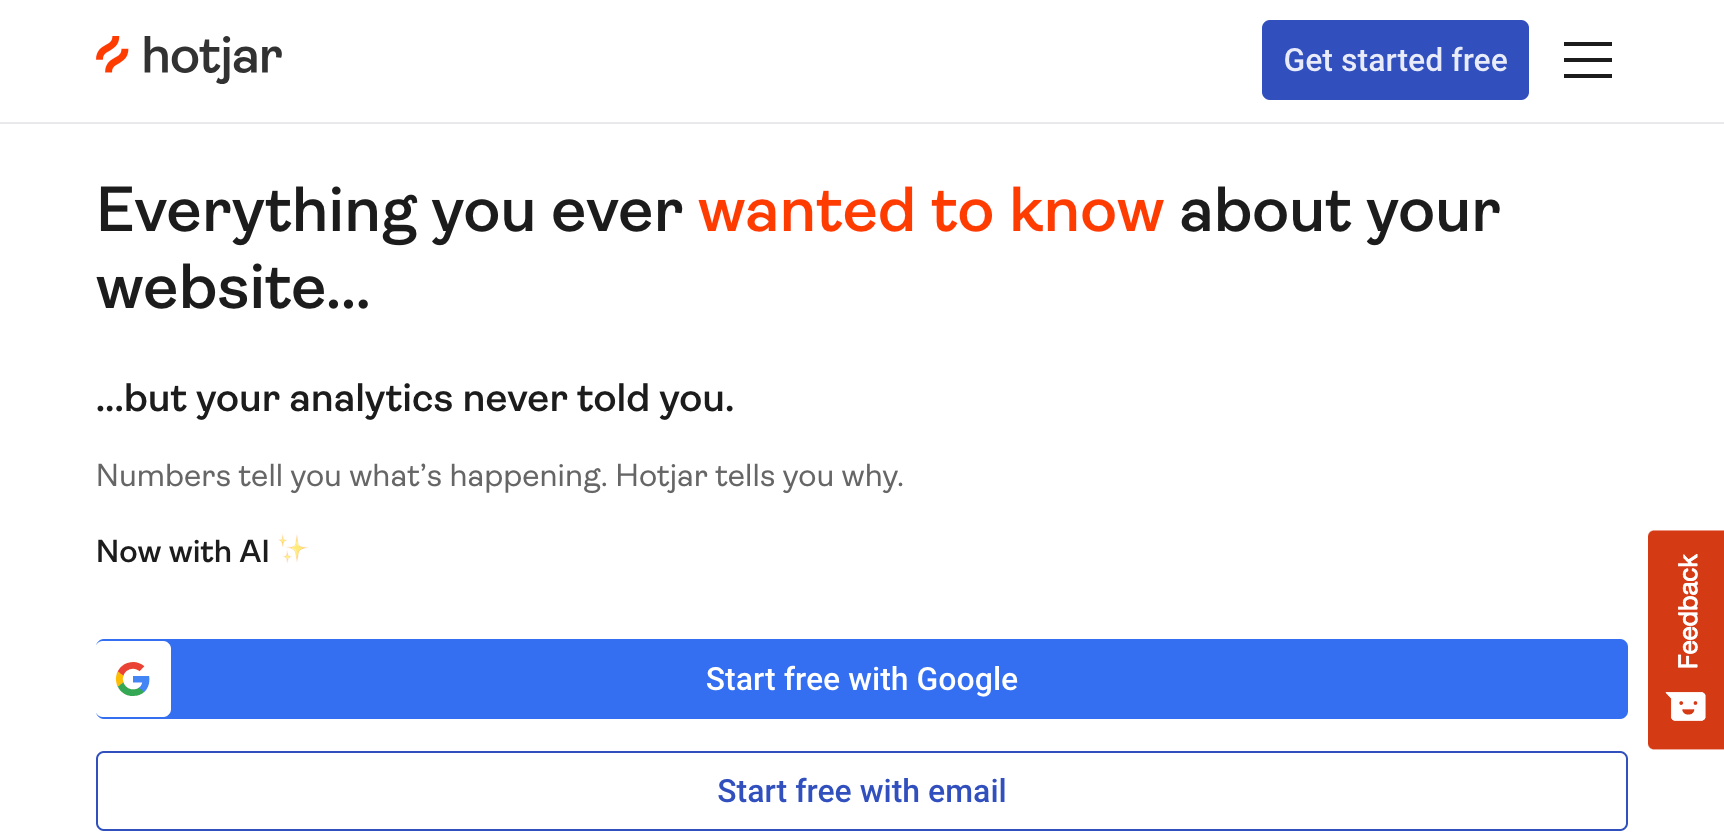
Task: Click the Get started free button
Action: (x=1395, y=60)
